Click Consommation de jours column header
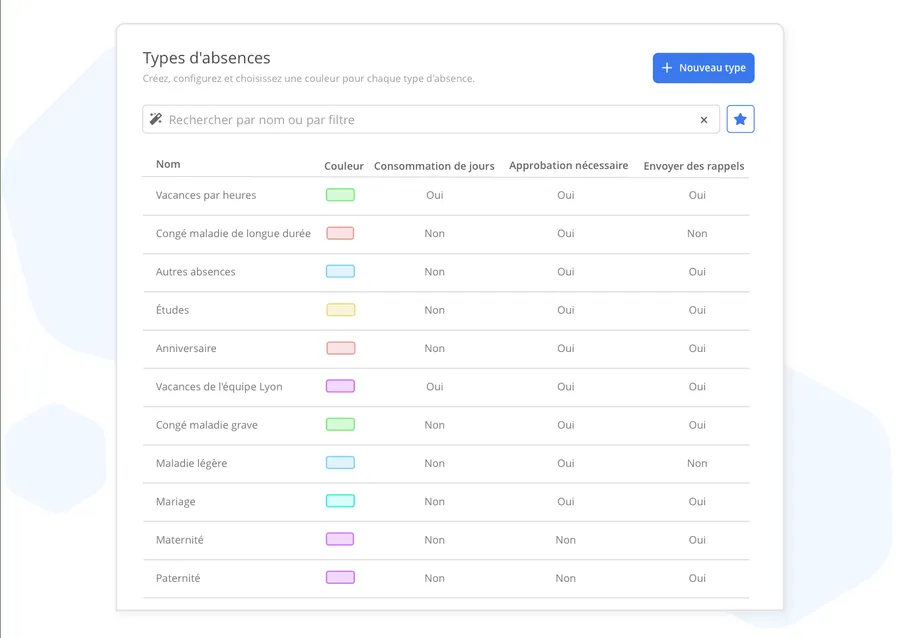The height and width of the screenshot is (638, 900). click(434, 166)
